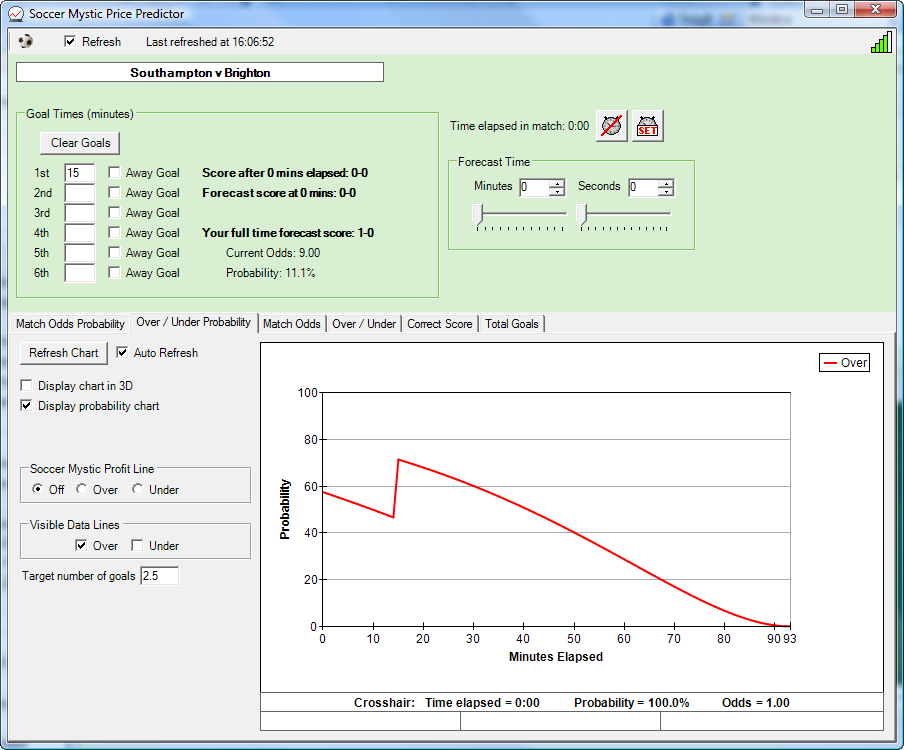Enable the Under visible data line
Image resolution: width=904 pixels, height=750 pixels.
[137, 545]
